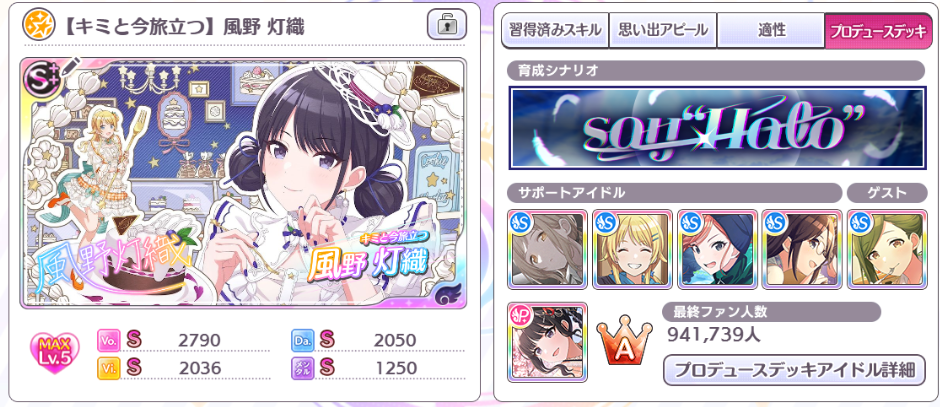Select the blonde smiling support idol thumbnail
The image size is (940, 407).
point(632,249)
